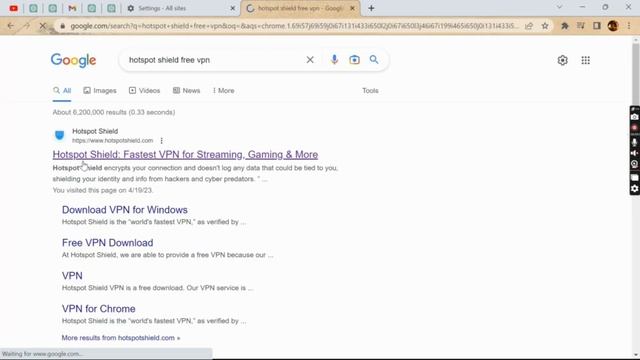This screenshot has width=640, height=360.
Task: Select the All results tab
Action: (62, 91)
